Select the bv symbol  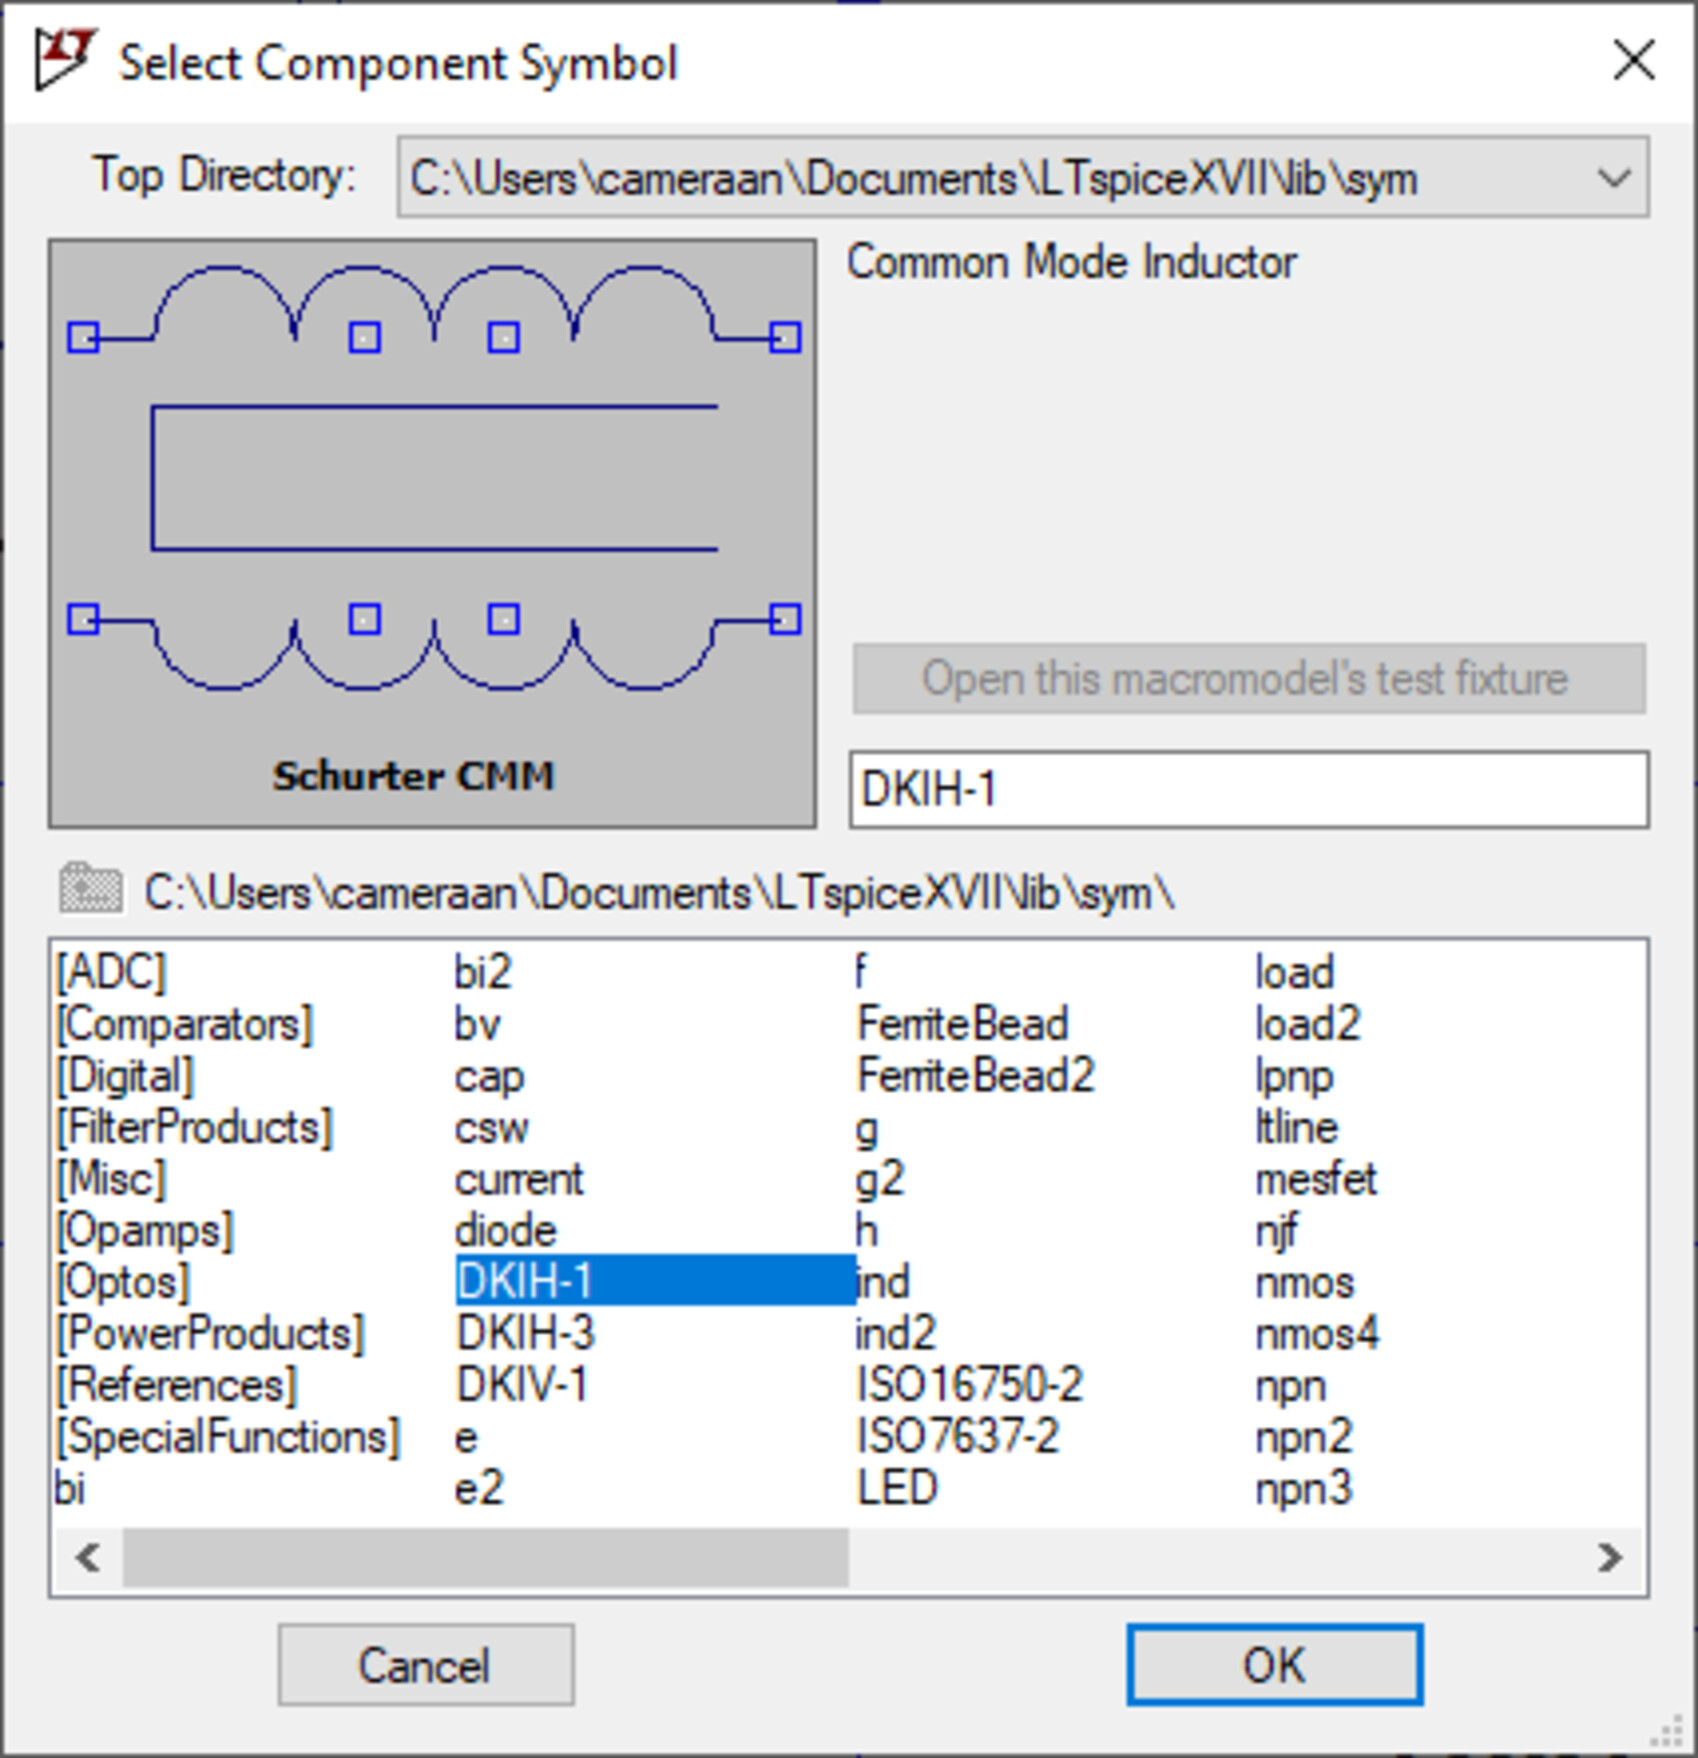(x=477, y=1024)
